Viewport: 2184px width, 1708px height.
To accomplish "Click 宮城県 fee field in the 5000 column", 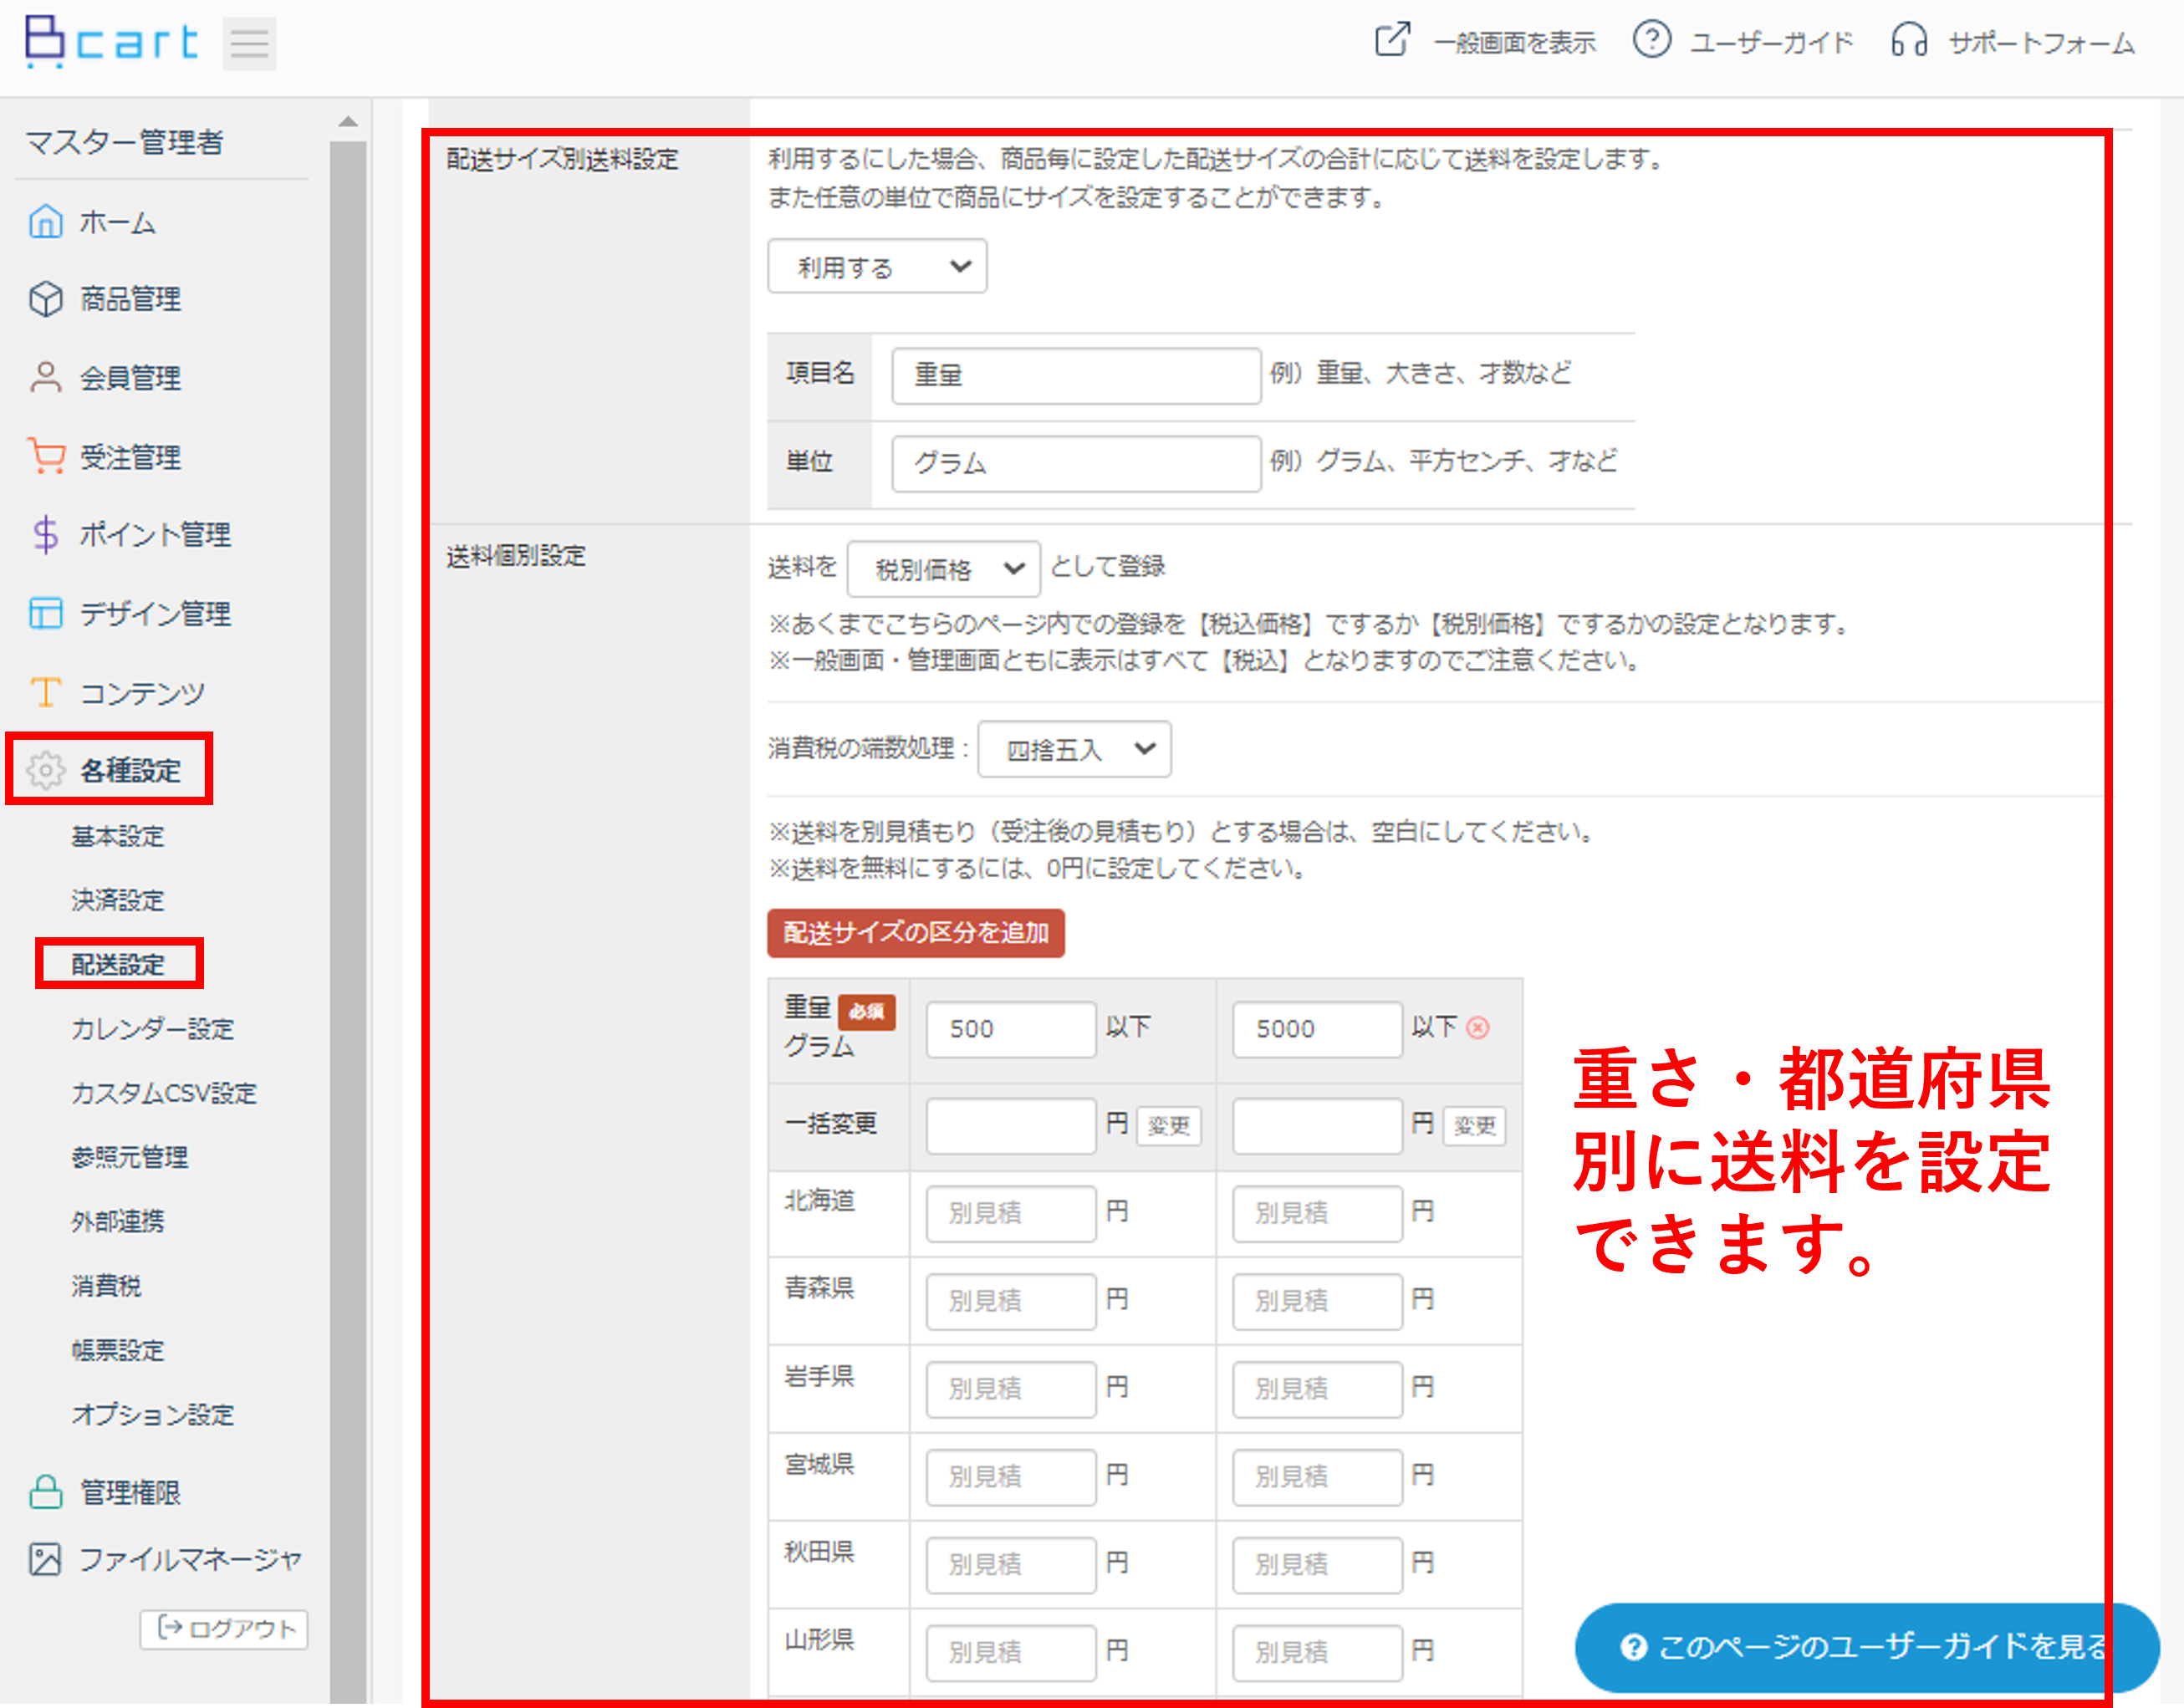I will (x=1317, y=1477).
